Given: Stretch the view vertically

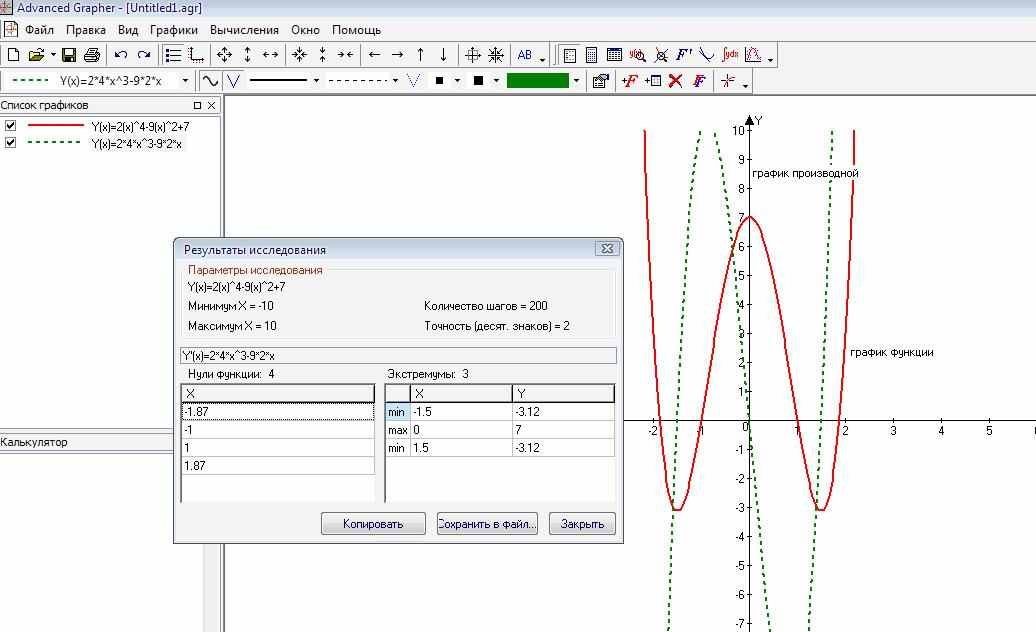Looking at the screenshot, I should point(247,55).
